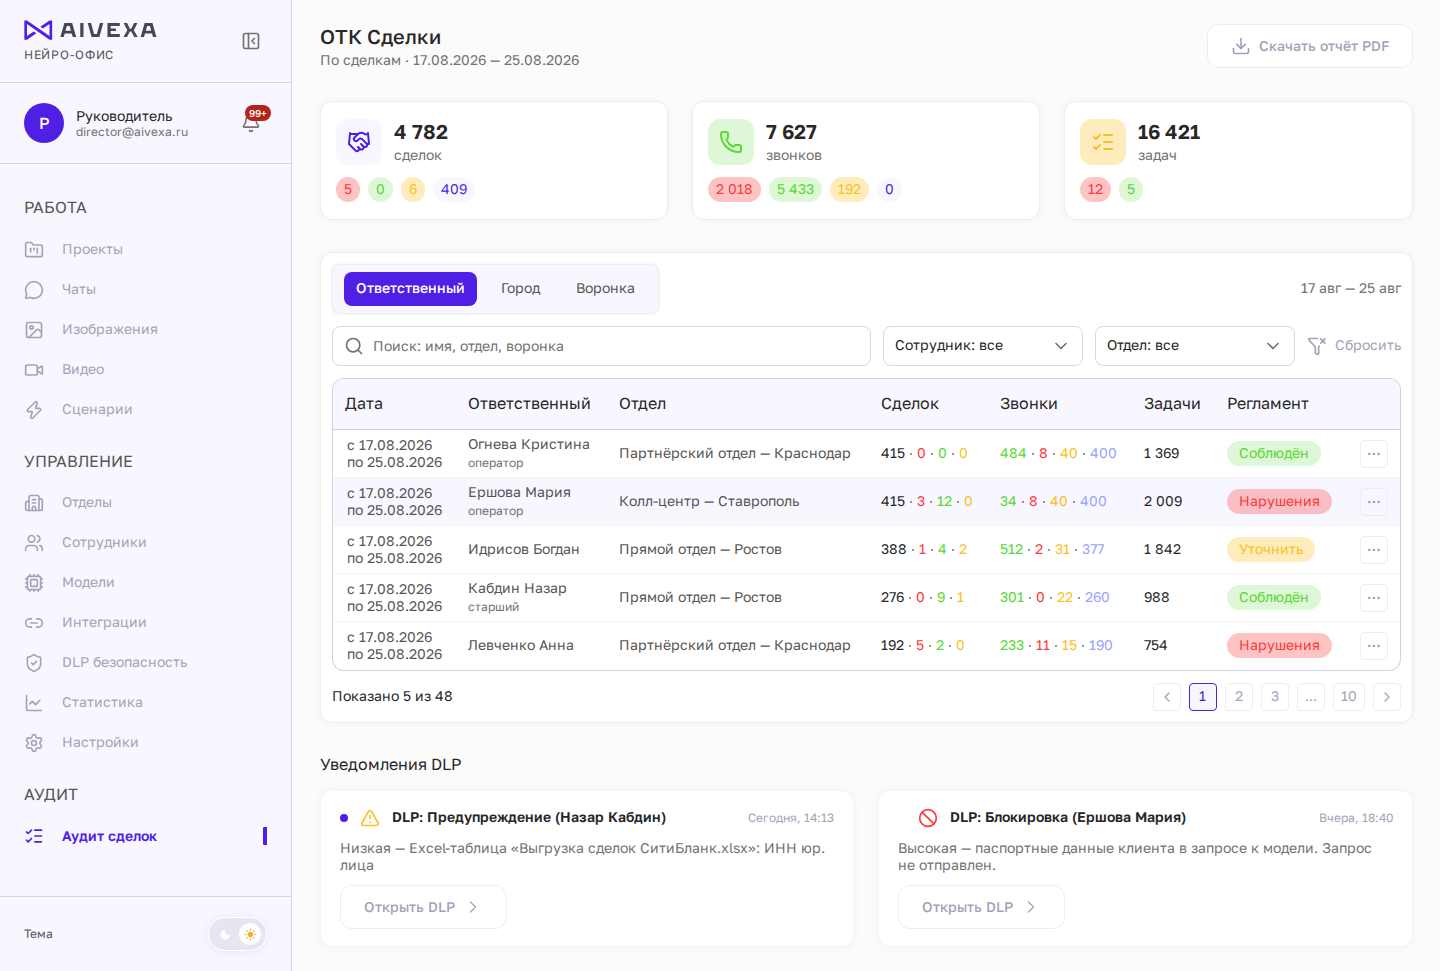This screenshot has height=971, width=1440.
Task: Switch to the Ответственный tab
Action: (x=410, y=289)
